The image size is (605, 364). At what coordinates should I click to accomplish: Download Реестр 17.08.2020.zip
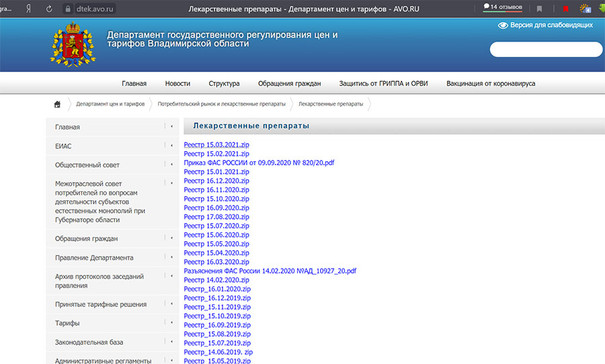216,217
